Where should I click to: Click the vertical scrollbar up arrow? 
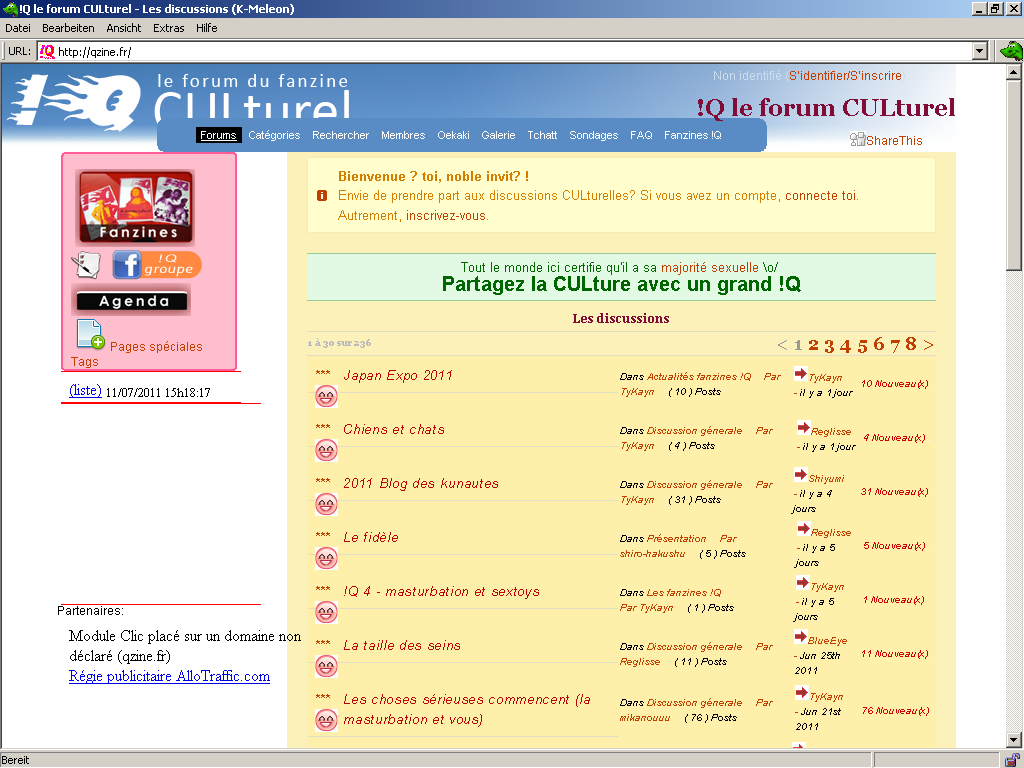(x=1014, y=71)
